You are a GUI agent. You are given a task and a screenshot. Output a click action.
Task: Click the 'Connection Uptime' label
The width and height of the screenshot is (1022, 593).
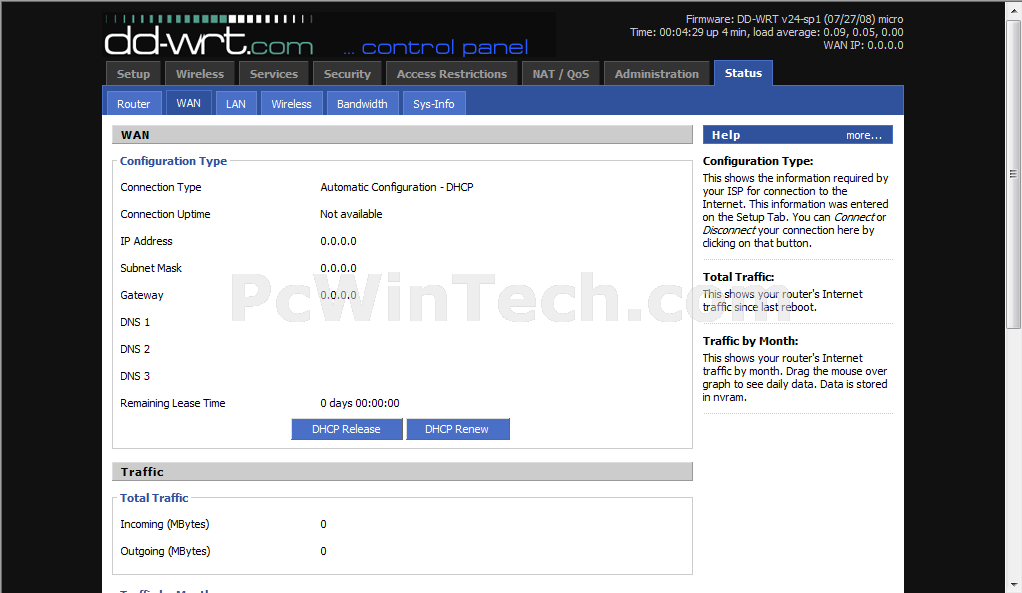166,214
